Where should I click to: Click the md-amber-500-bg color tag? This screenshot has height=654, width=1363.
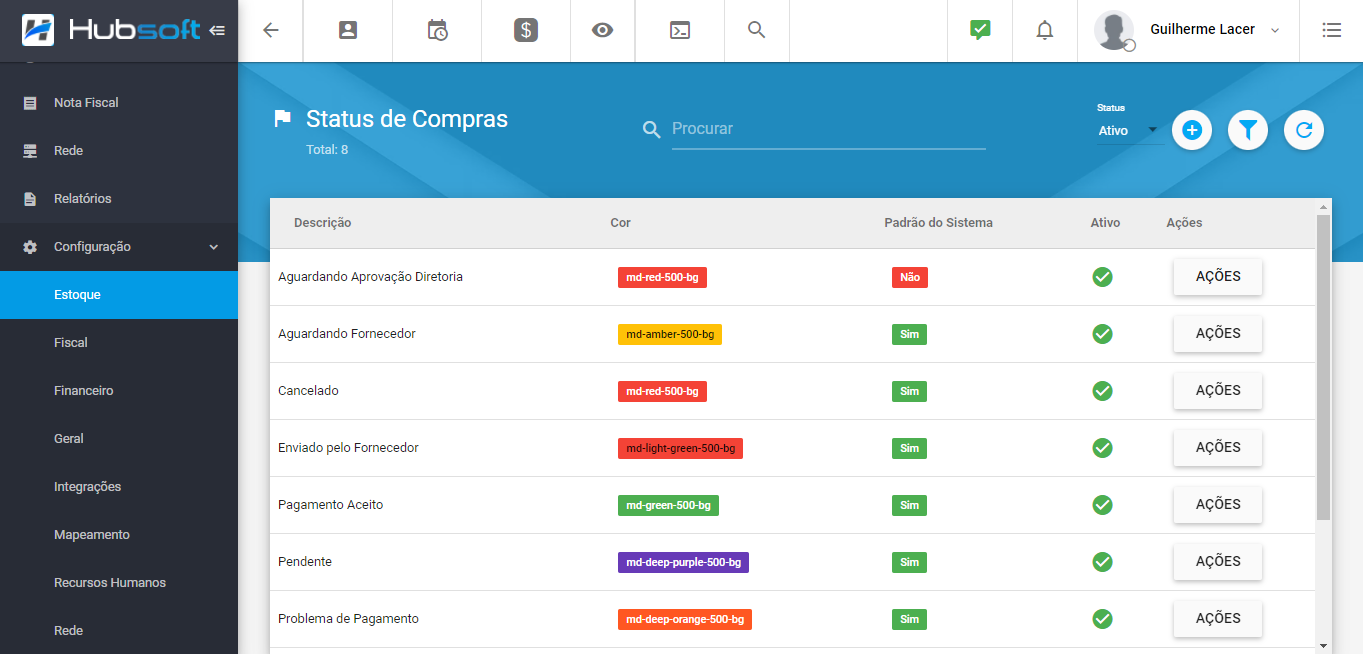[670, 334]
